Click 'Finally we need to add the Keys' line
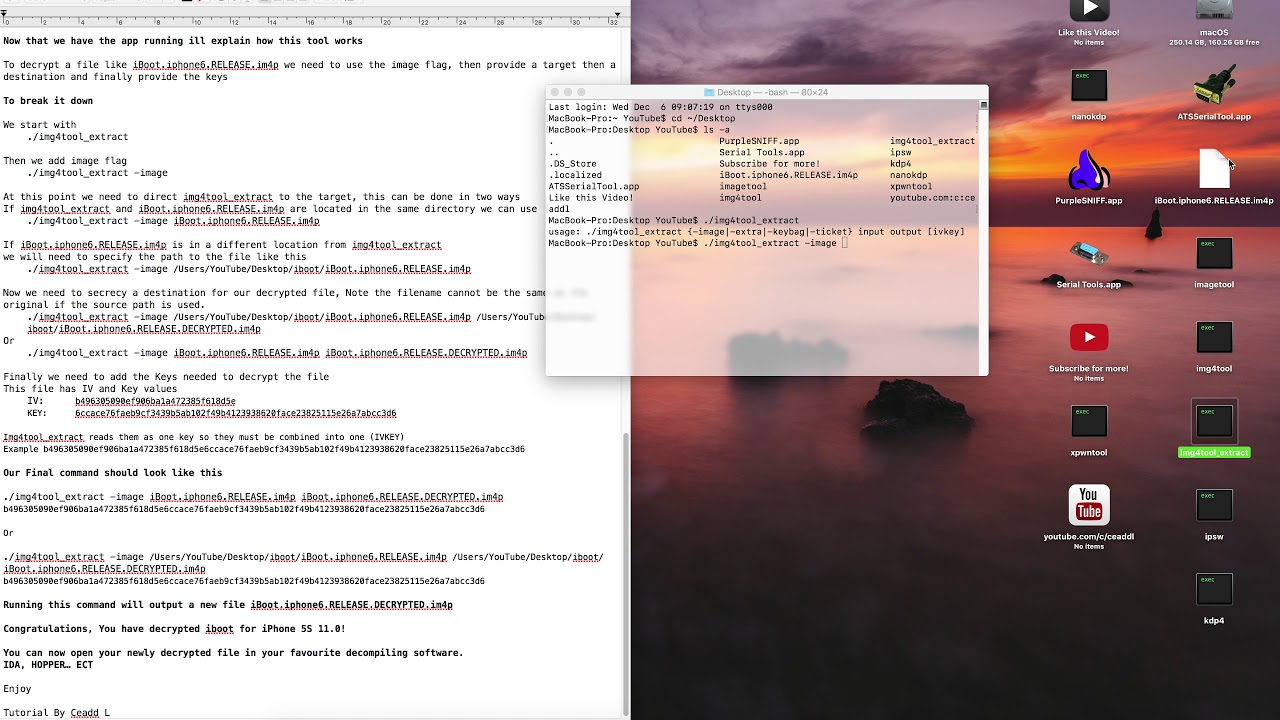 166,377
